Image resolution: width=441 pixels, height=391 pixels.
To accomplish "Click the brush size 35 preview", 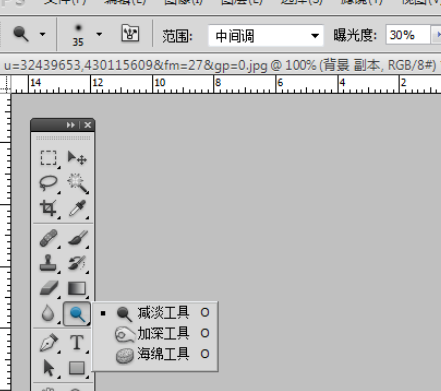I will [78, 35].
